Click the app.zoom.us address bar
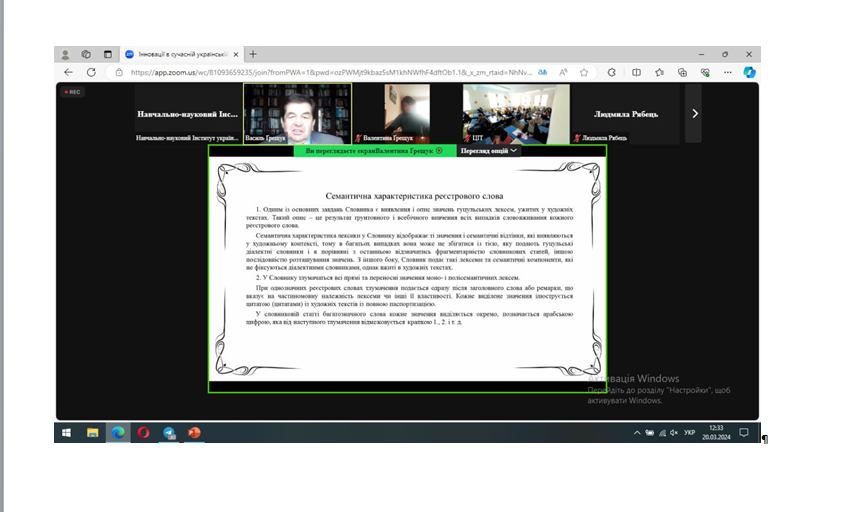This screenshot has height=512, width=850. (320, 72)
